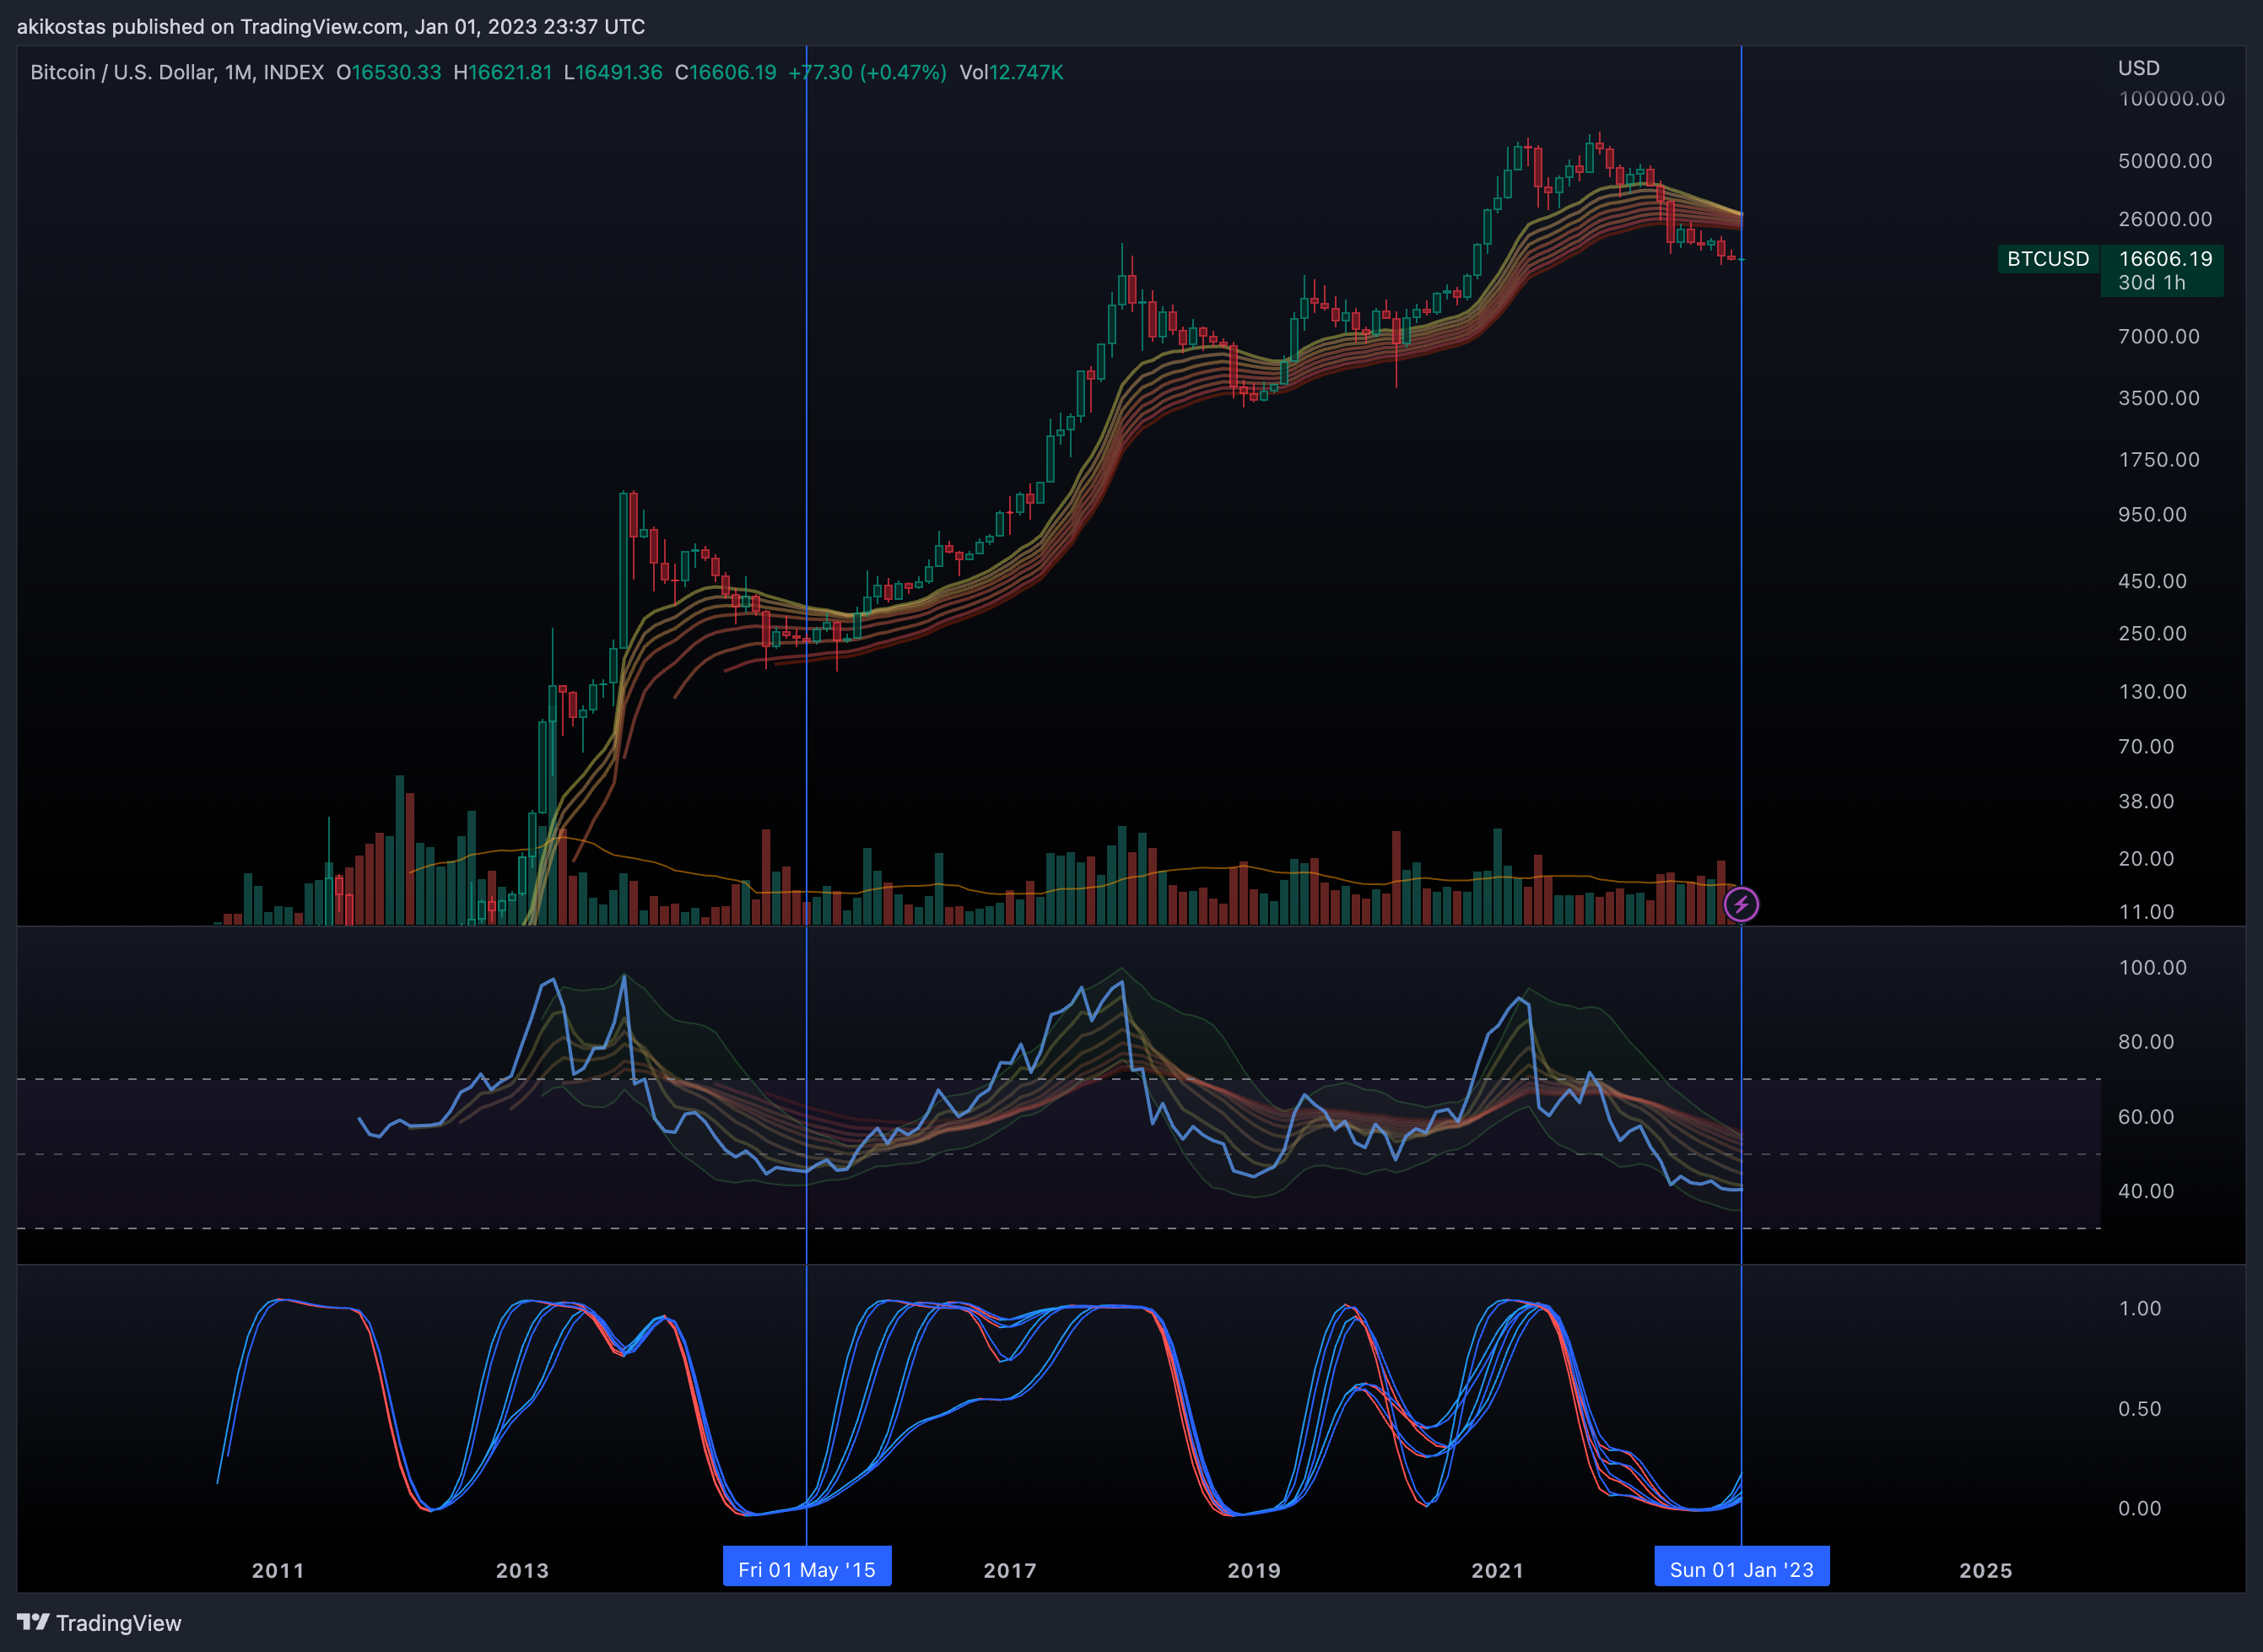Click the 50000.00 price axis label
The width and height of the screenshot is (2263, 1652).
coord(2165,161)
